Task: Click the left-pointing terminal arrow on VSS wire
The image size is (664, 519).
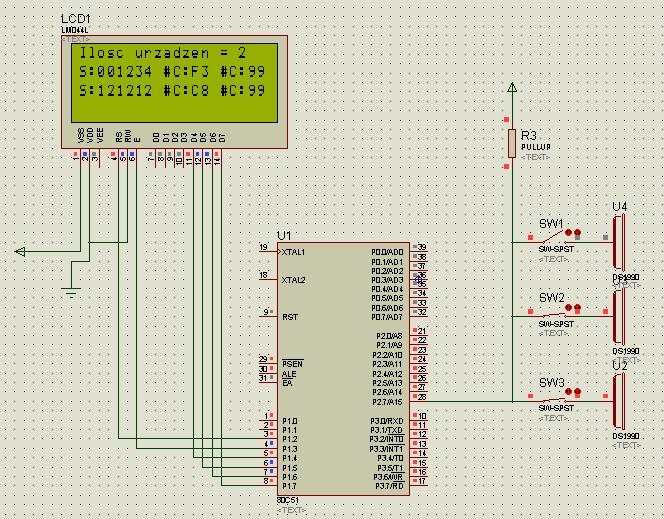Action: (20, 251)
